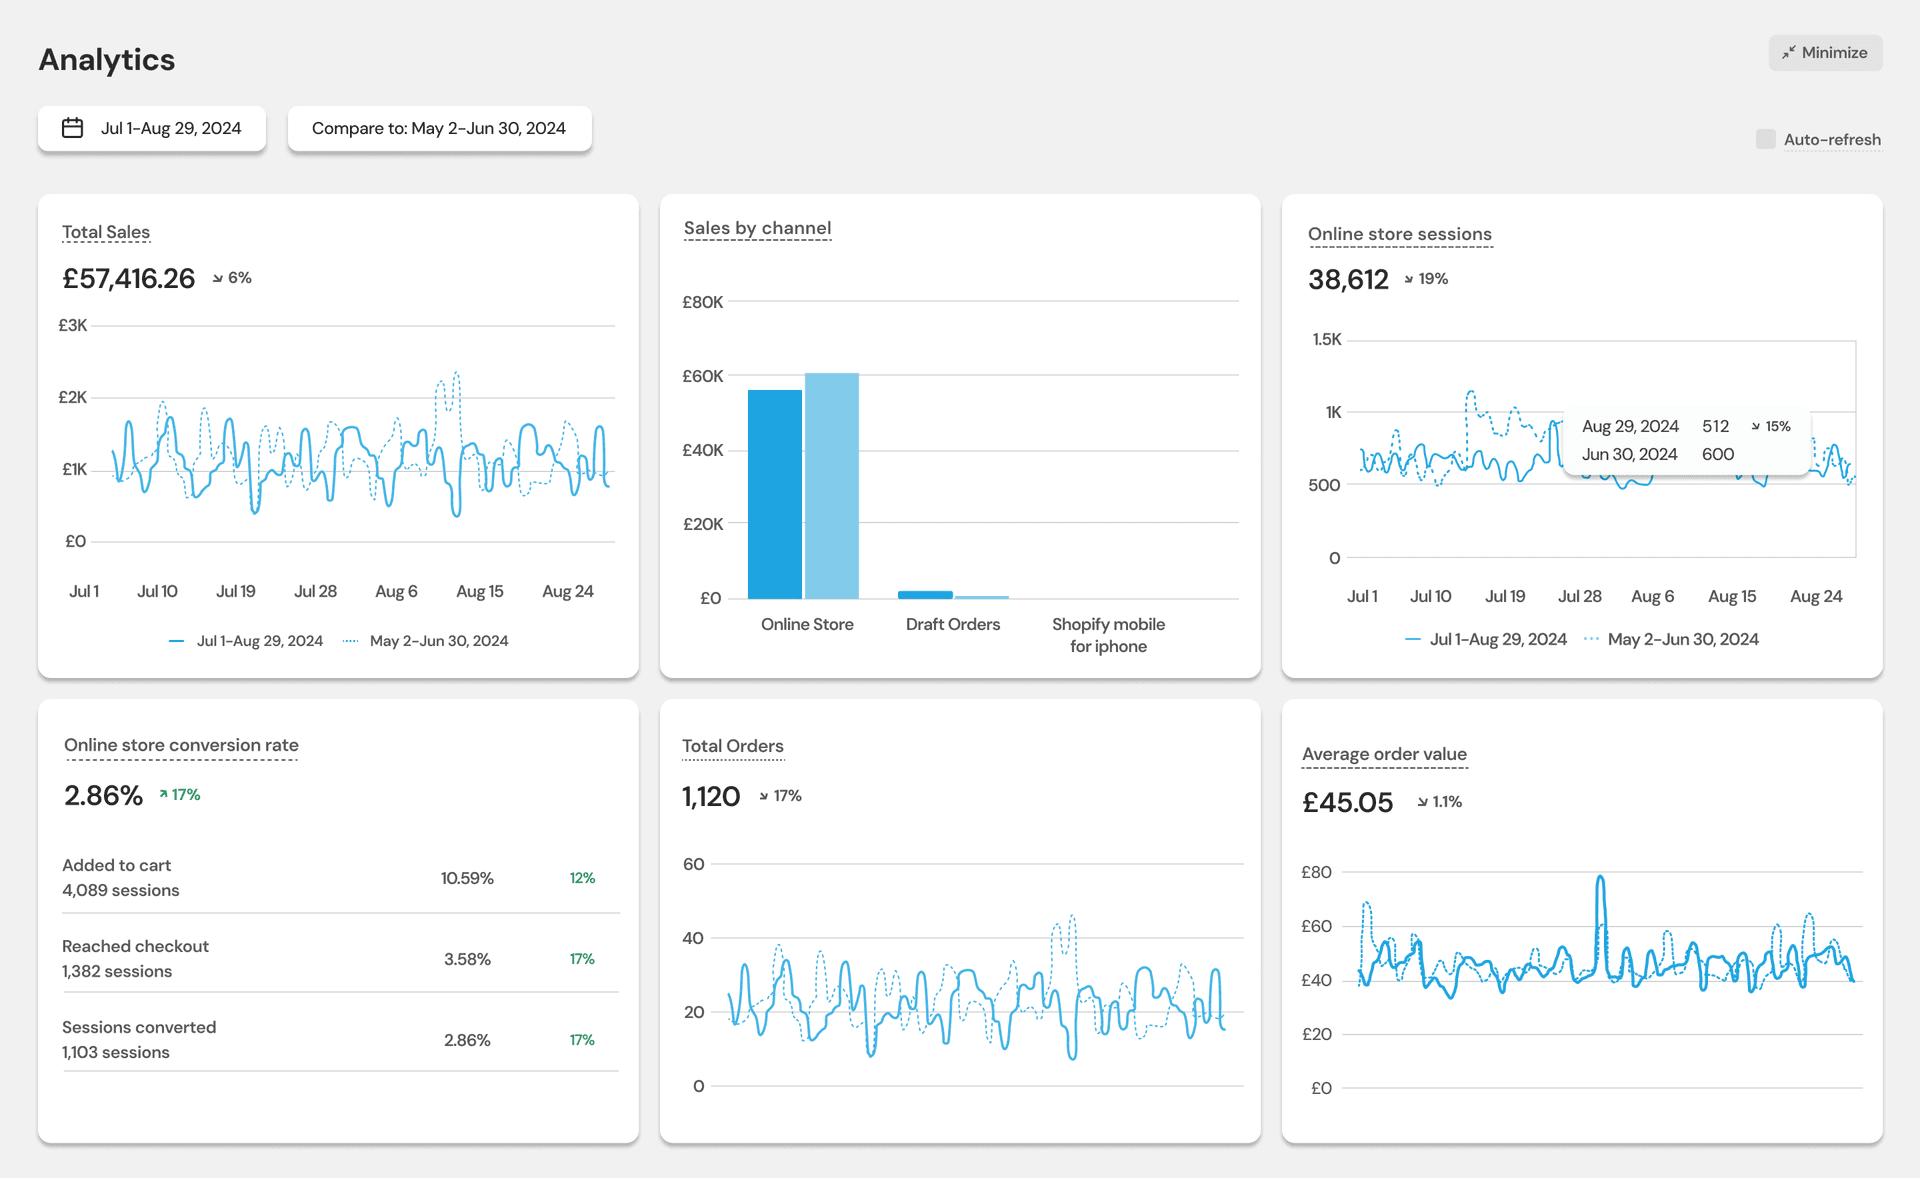Click the up-arrow 17% conversion change indicator
This screenshot has width=1920, height=1178.
coord(180,795)
